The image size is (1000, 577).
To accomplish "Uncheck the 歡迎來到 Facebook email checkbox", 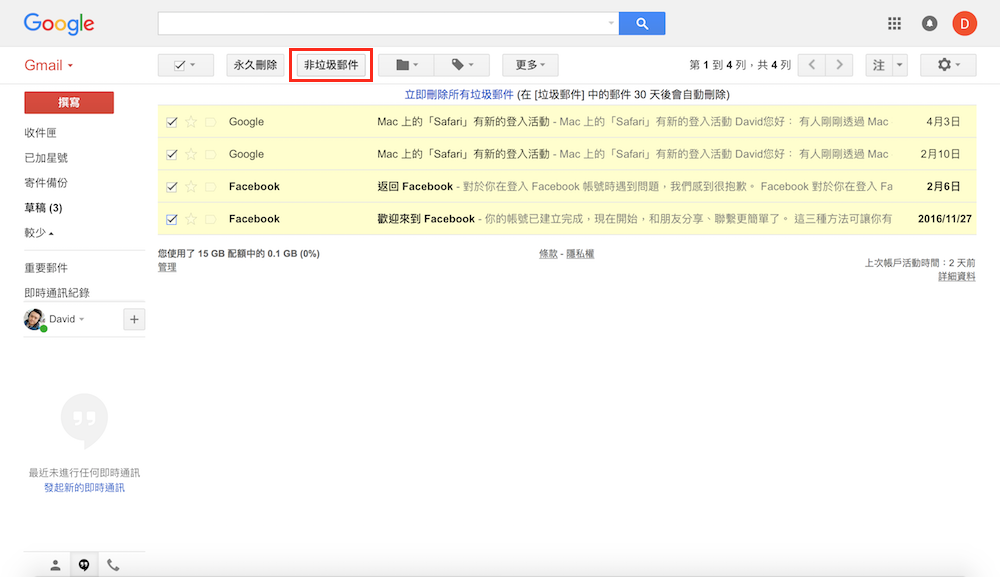I will pyautogui.click(x=172, y=219).
